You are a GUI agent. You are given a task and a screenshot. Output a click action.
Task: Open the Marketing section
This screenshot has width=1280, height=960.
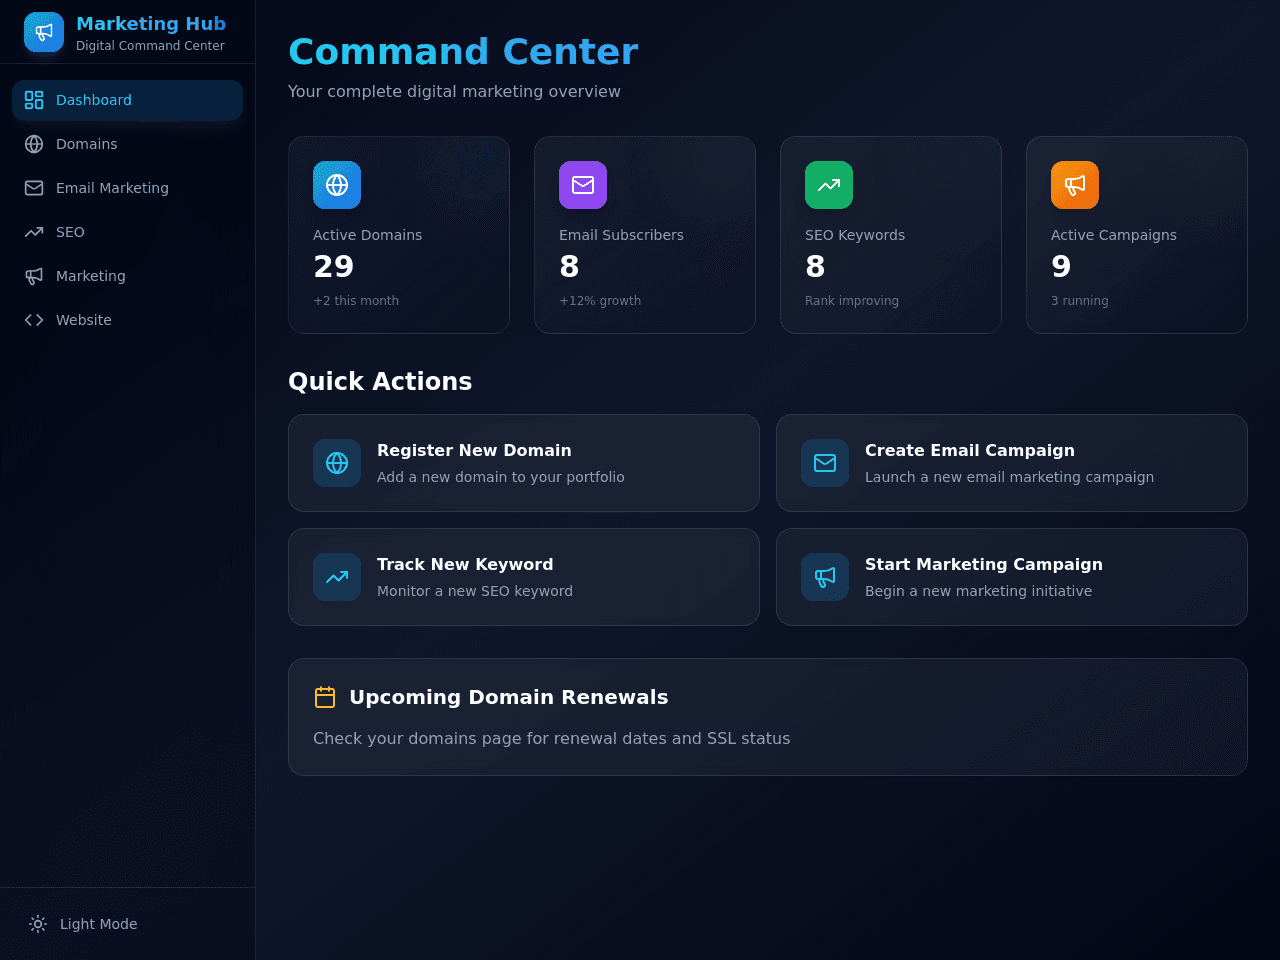click(127, 276)
